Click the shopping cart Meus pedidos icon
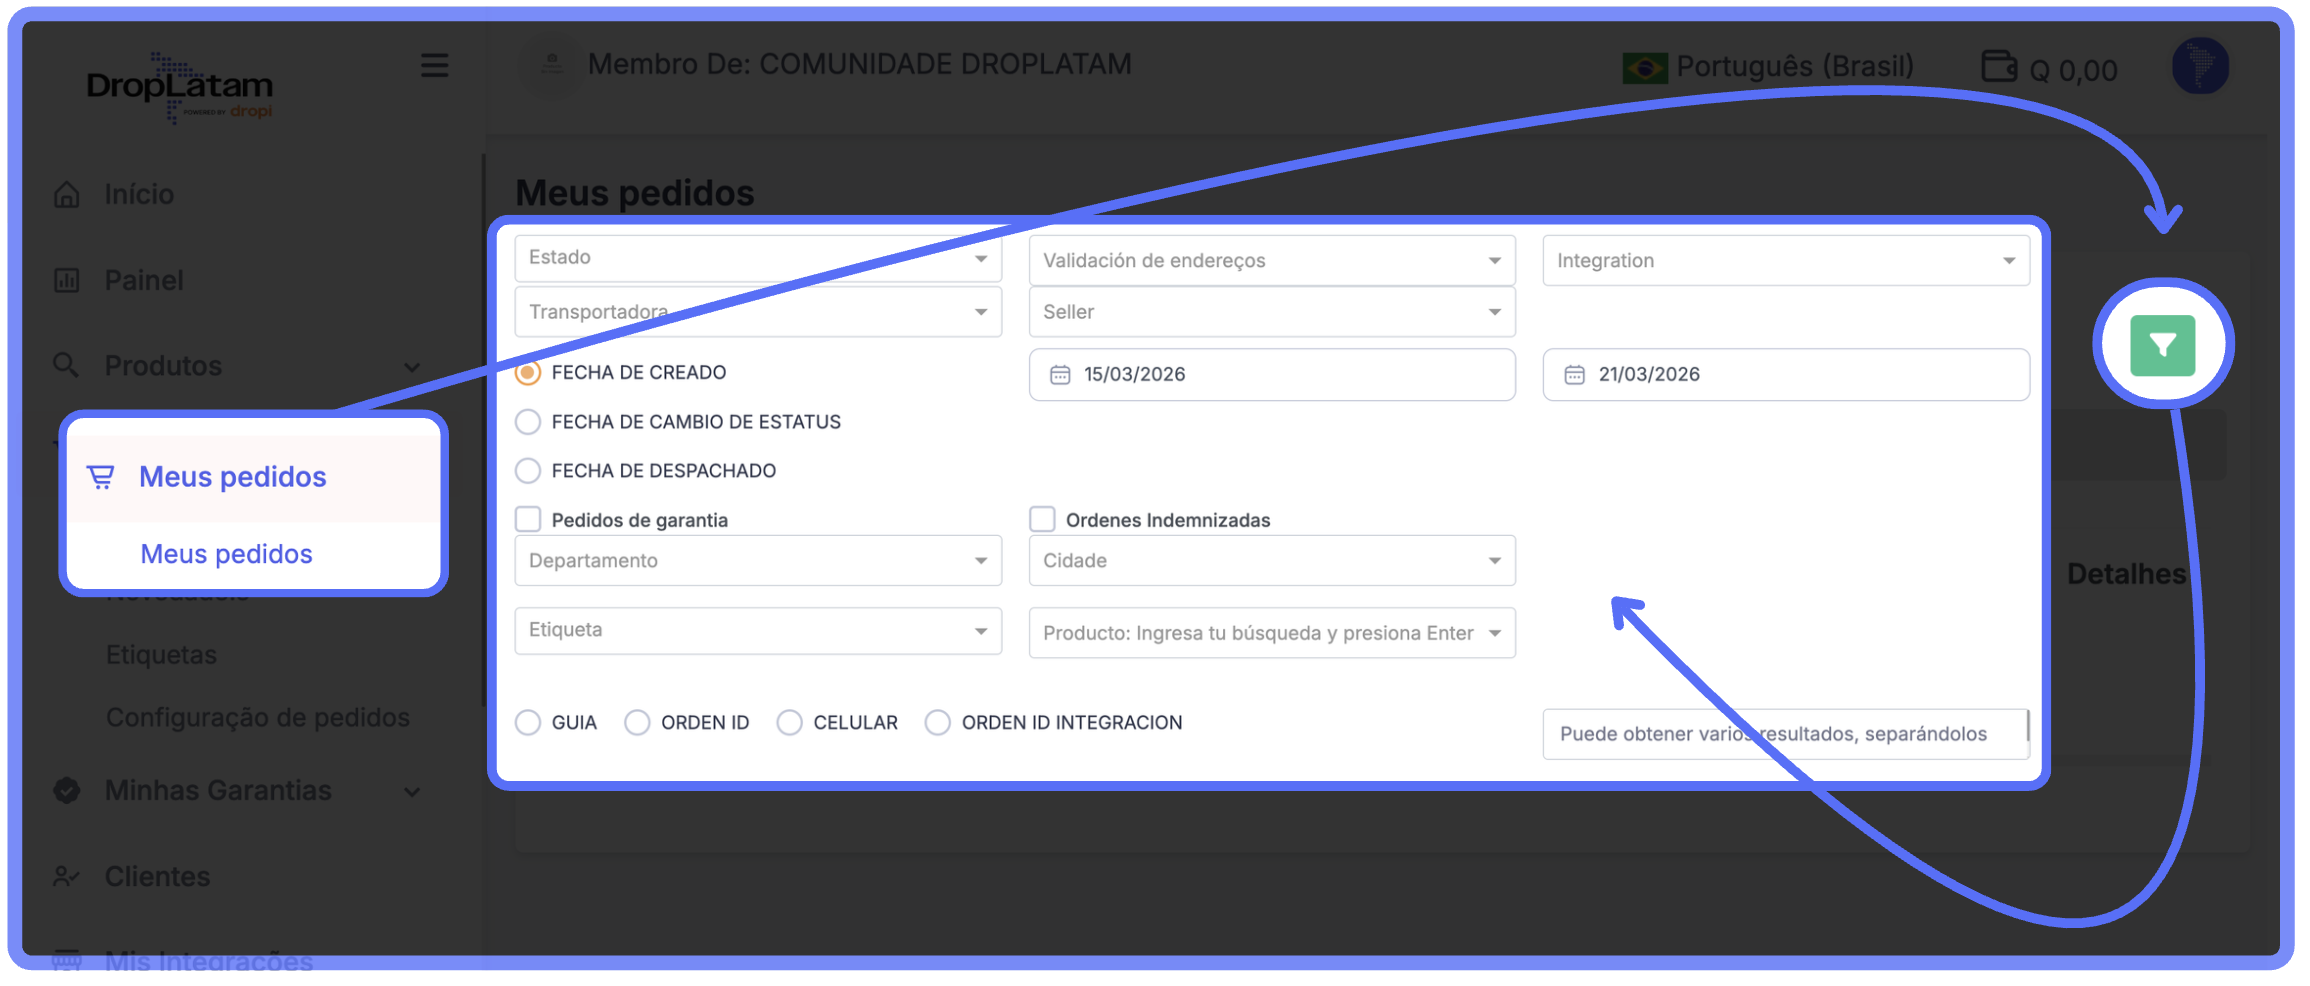2310x986 pixels. click(x=101, y=477)
